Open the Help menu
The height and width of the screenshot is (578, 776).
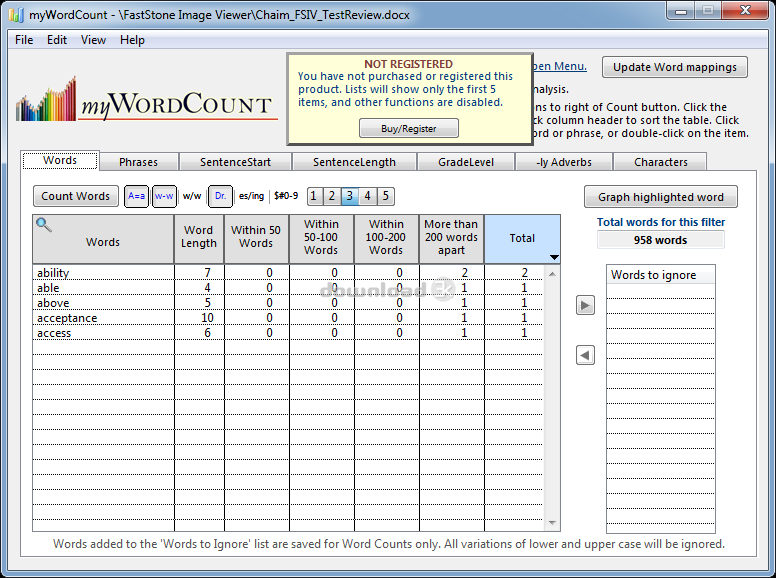point(132,40)
